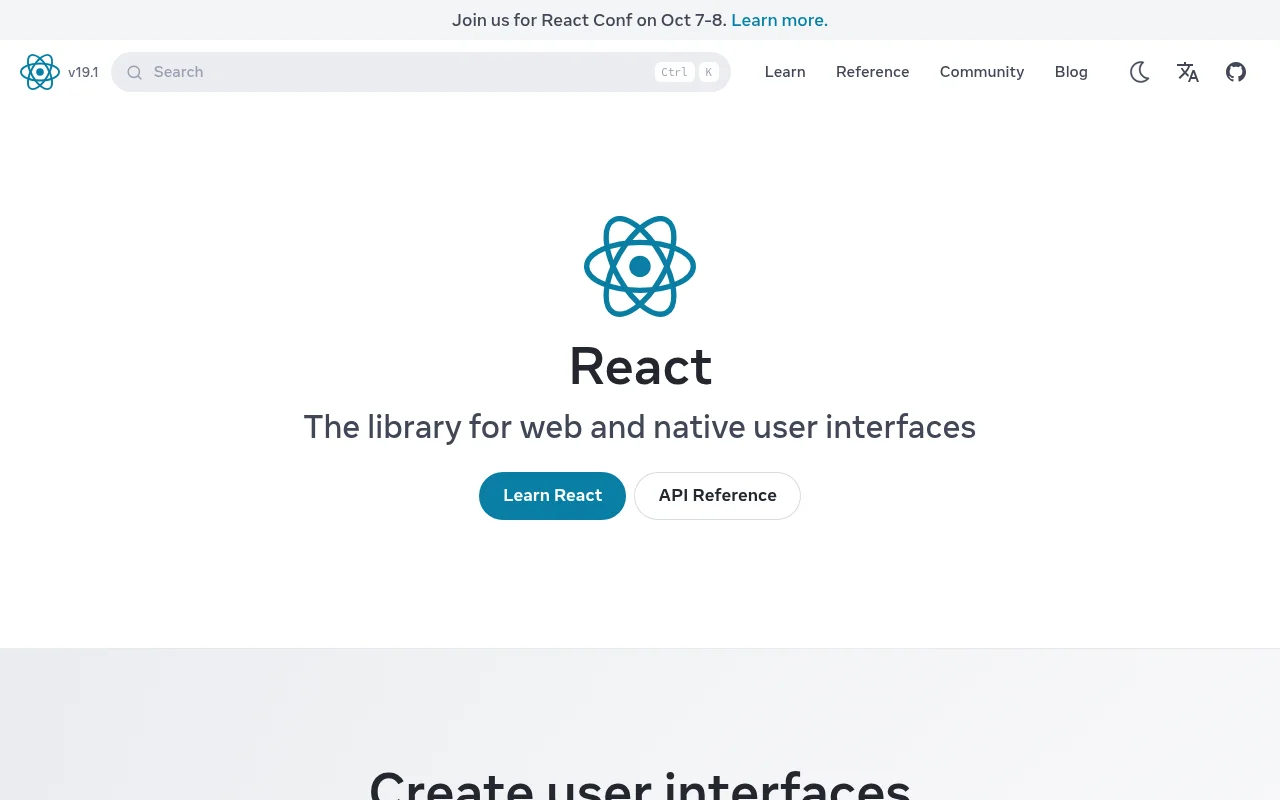Click the Ctrl shortcut key badge

coord(674,72)
